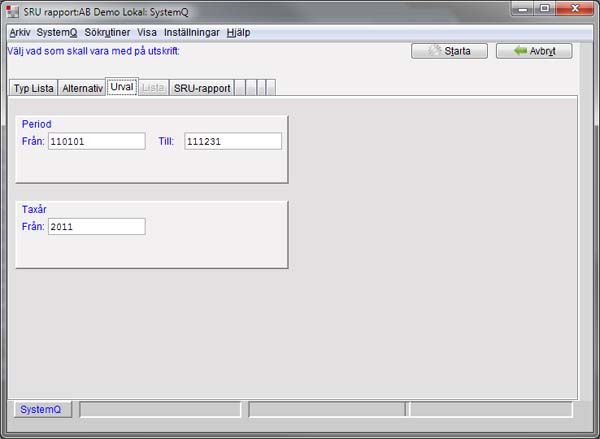Open the Inställningar menu
The height and width of the screenshot is (439, 600).
pyautogui.click(x=191, y=32)
